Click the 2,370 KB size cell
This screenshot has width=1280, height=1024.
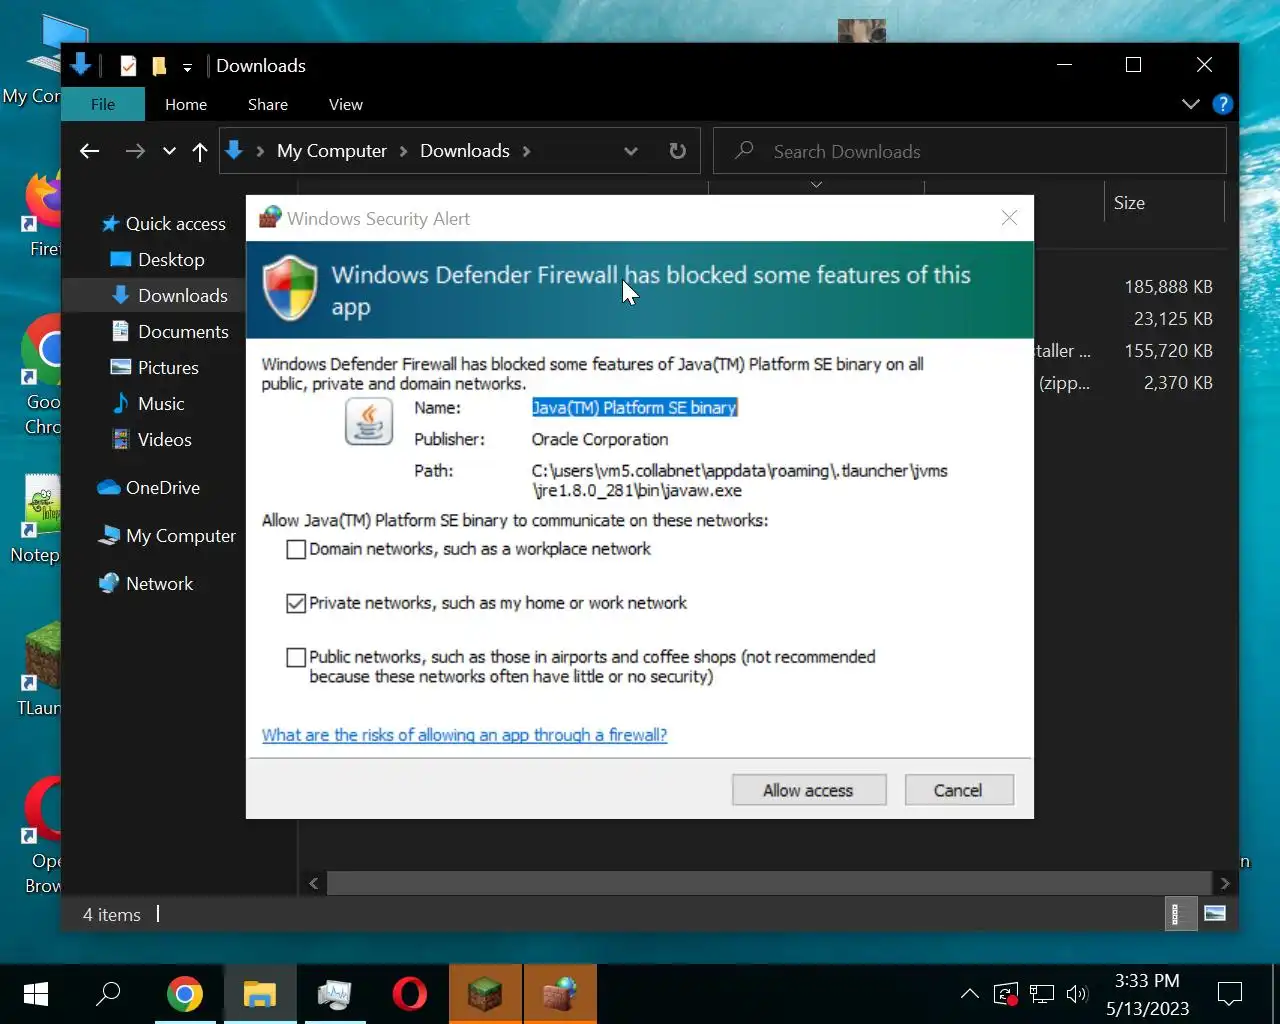pos(1178,383)
